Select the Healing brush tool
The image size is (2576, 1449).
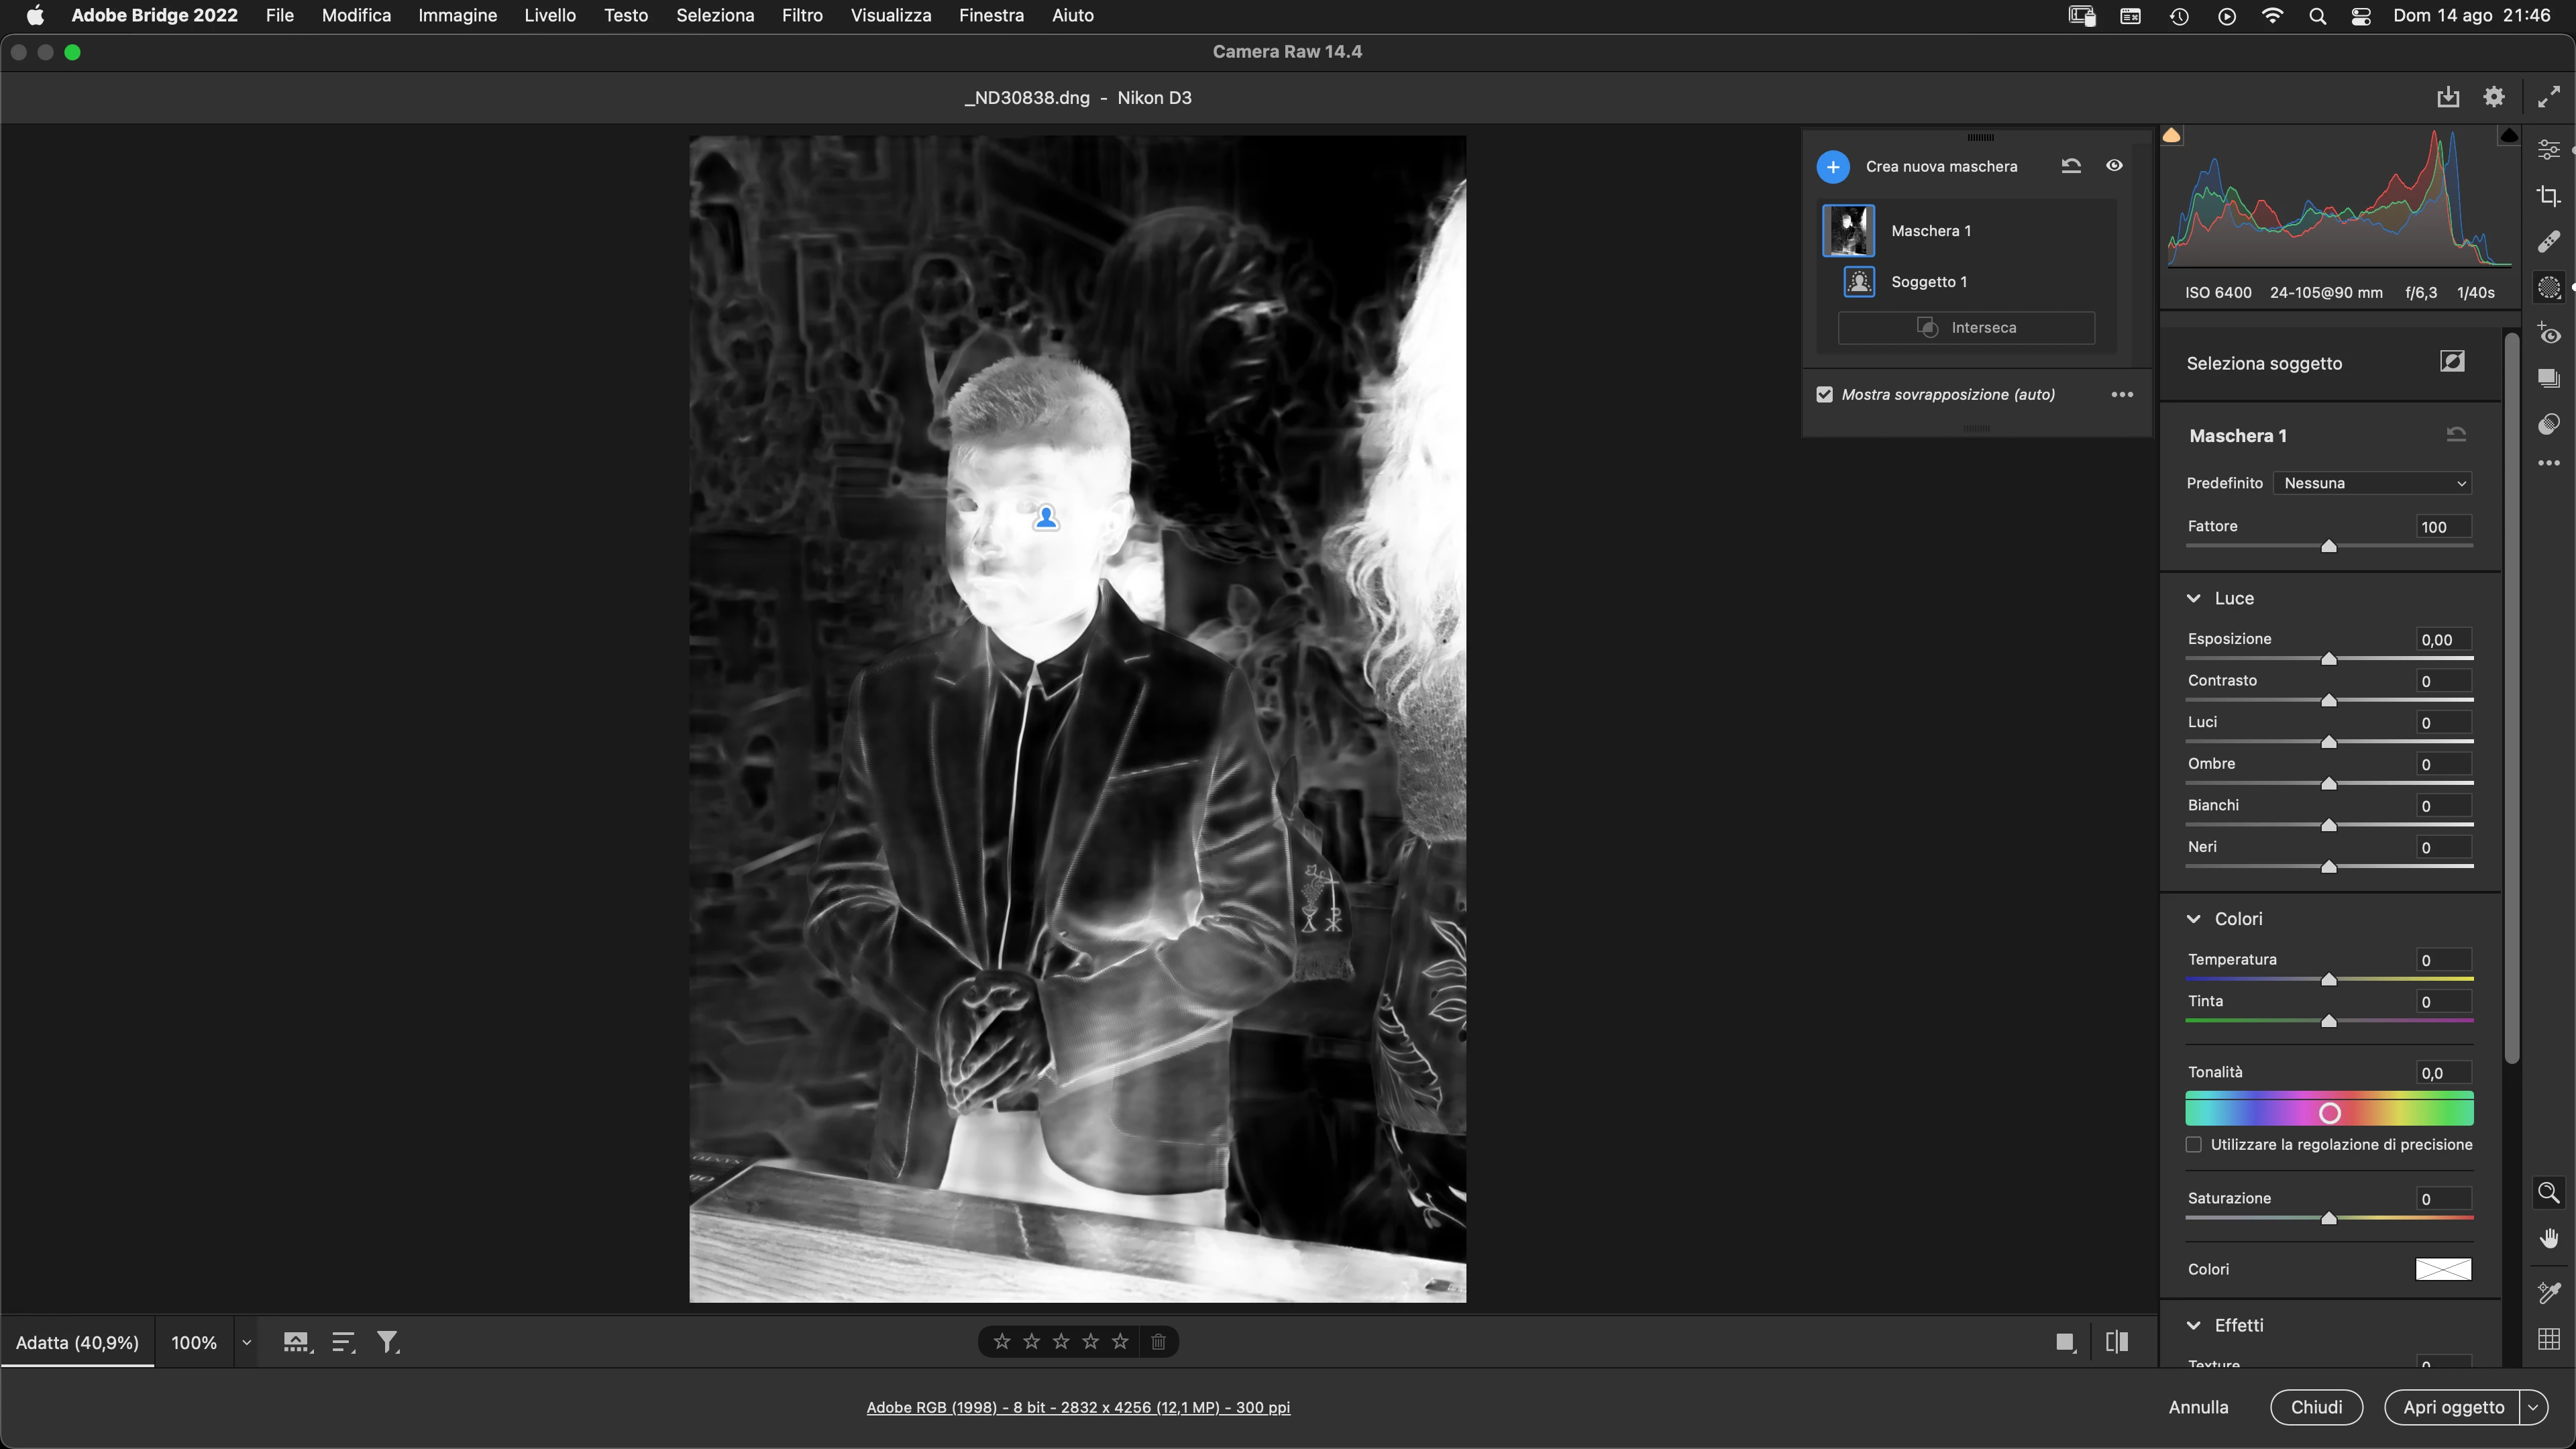coord(2548,242)
